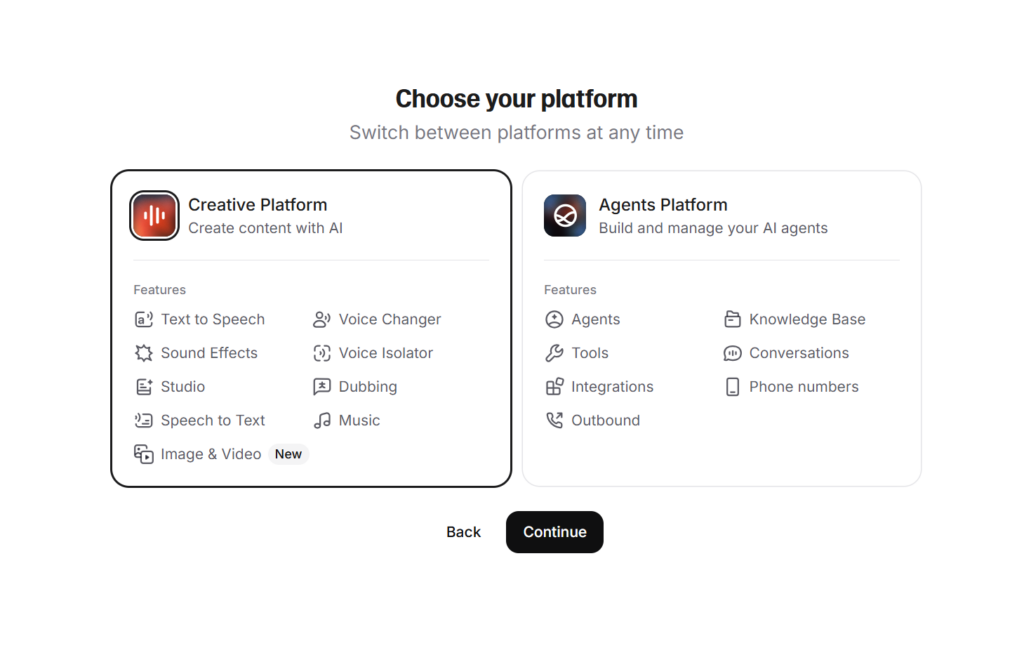Viewport: 1024px width, 655px height.
Task: Click the Integrations icon
Action: point(554,387)
